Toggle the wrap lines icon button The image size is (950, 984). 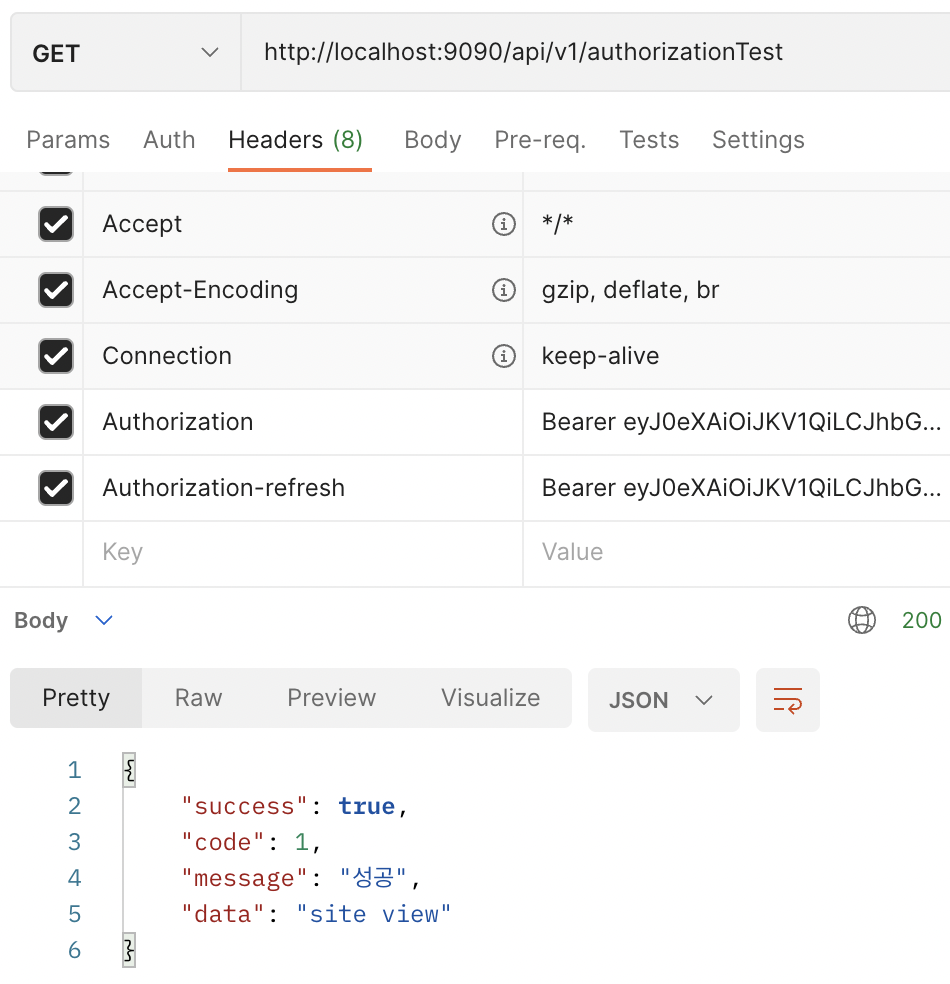(x=788, y=700)
